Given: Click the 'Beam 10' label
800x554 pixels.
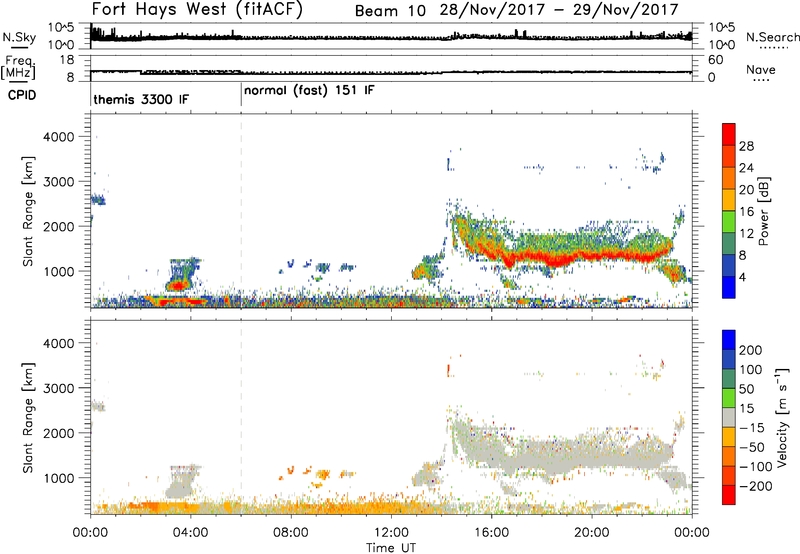Looking at the screenshot, I should pyautogui.click(x=390, y=11).
